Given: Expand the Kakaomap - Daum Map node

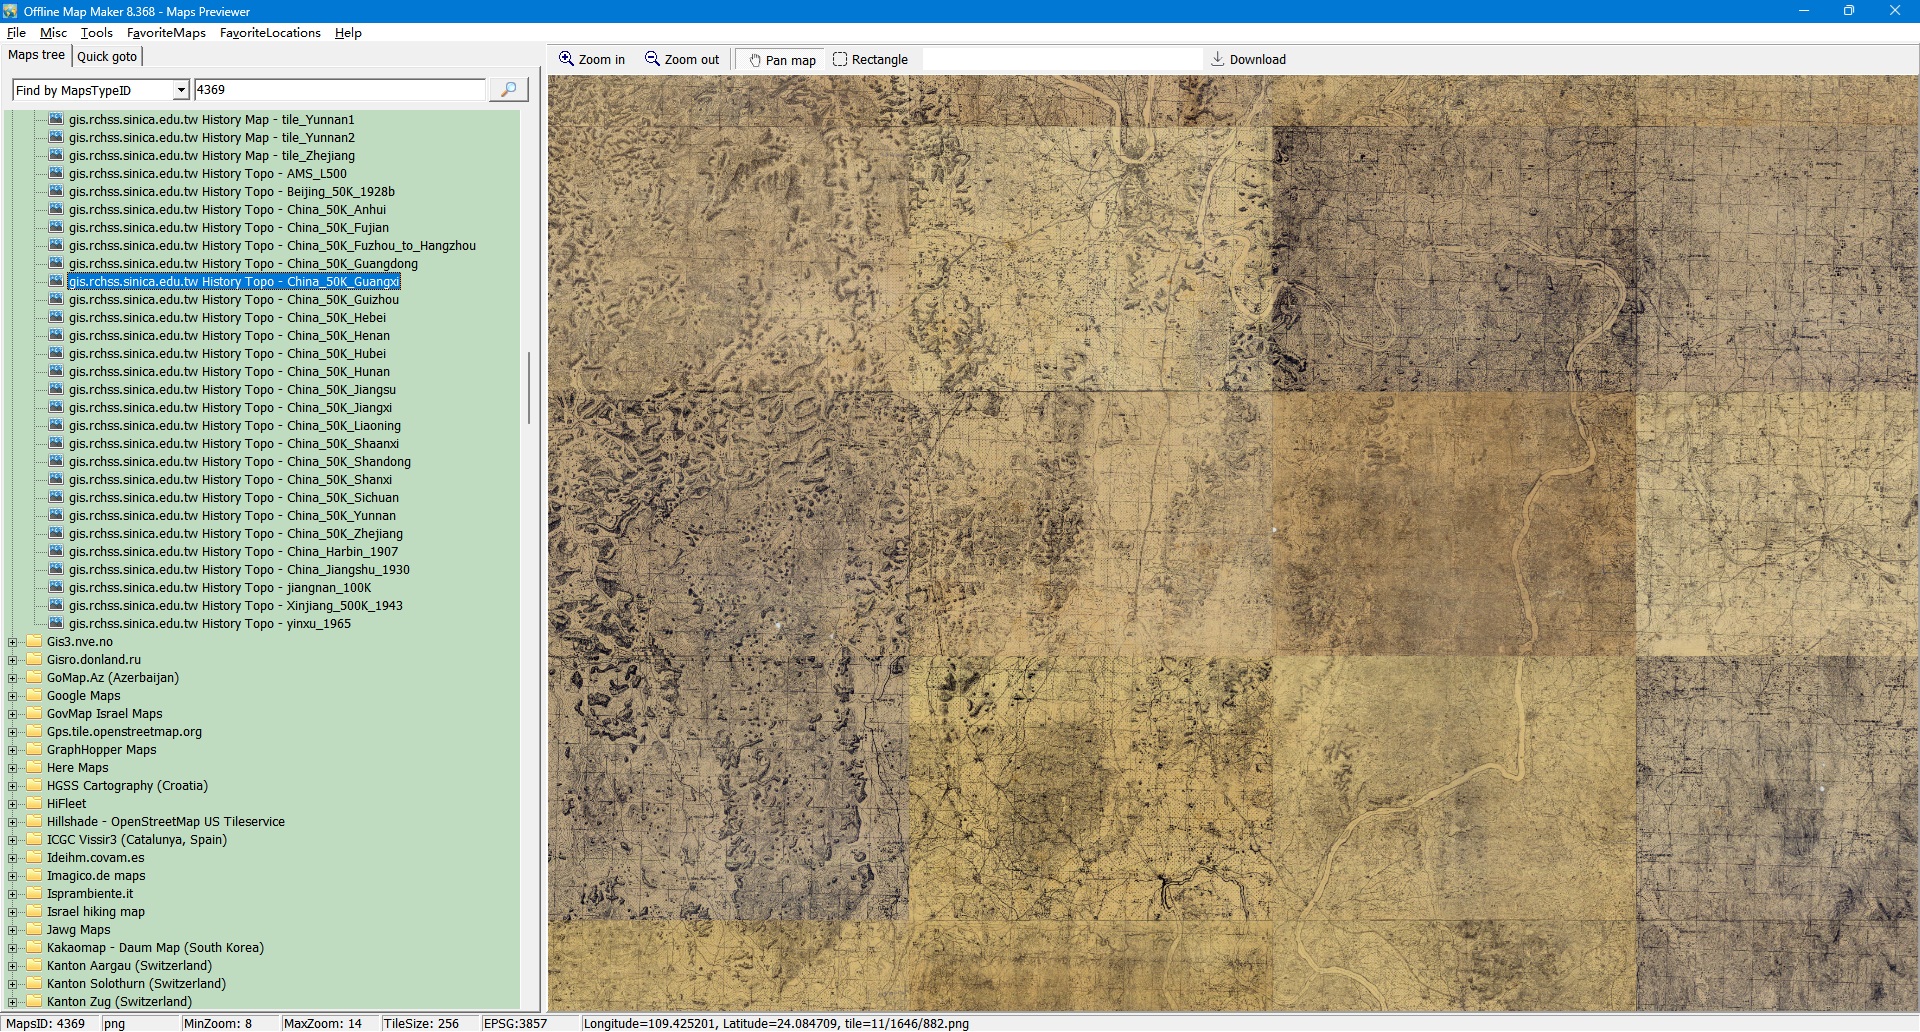Looking at the screenshot, I should coord(13,948).
